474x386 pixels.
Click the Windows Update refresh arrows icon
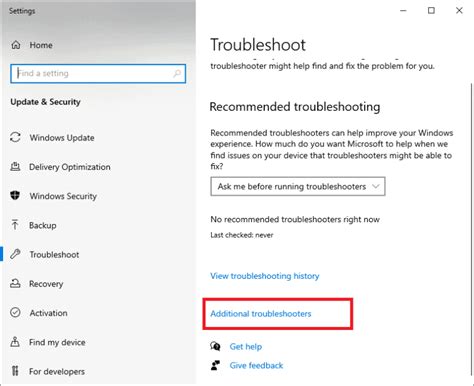pos(15,137)
